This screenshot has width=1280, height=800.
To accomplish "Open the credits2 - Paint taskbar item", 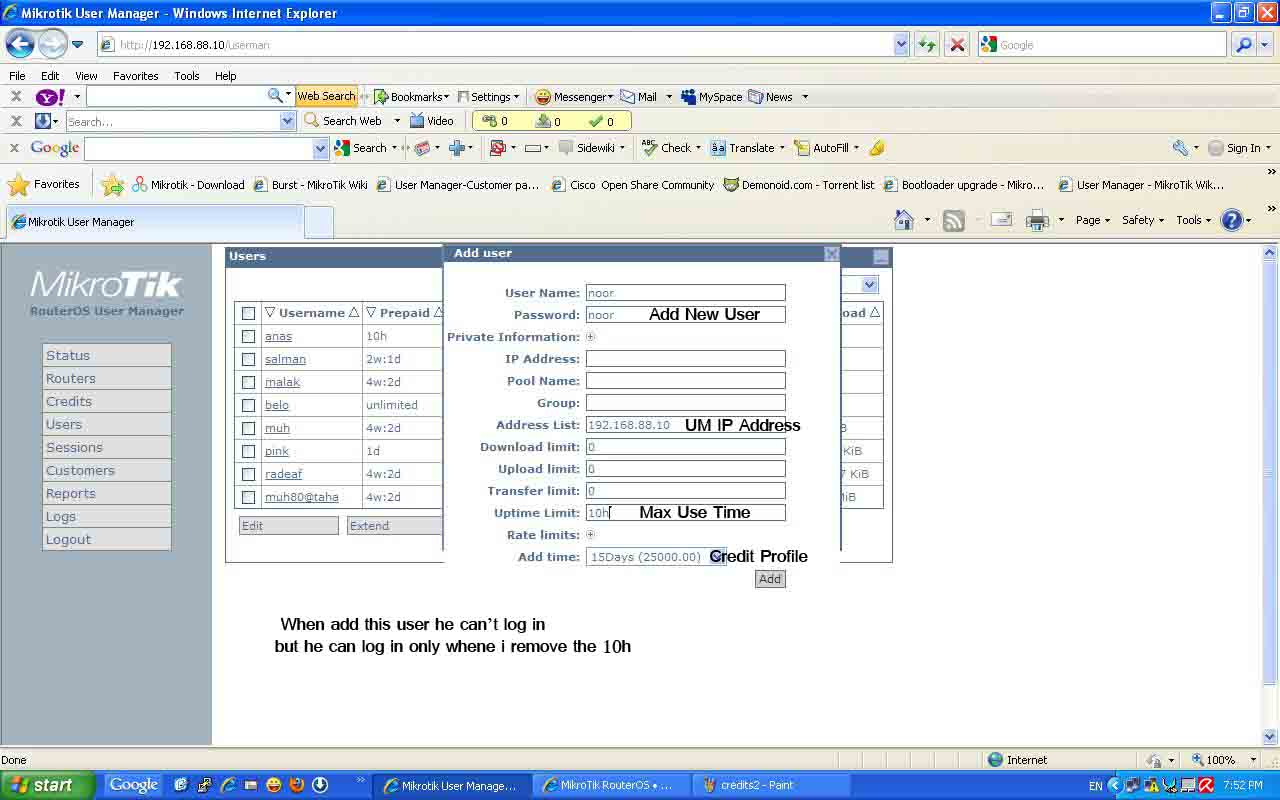I will coord(770,785).
